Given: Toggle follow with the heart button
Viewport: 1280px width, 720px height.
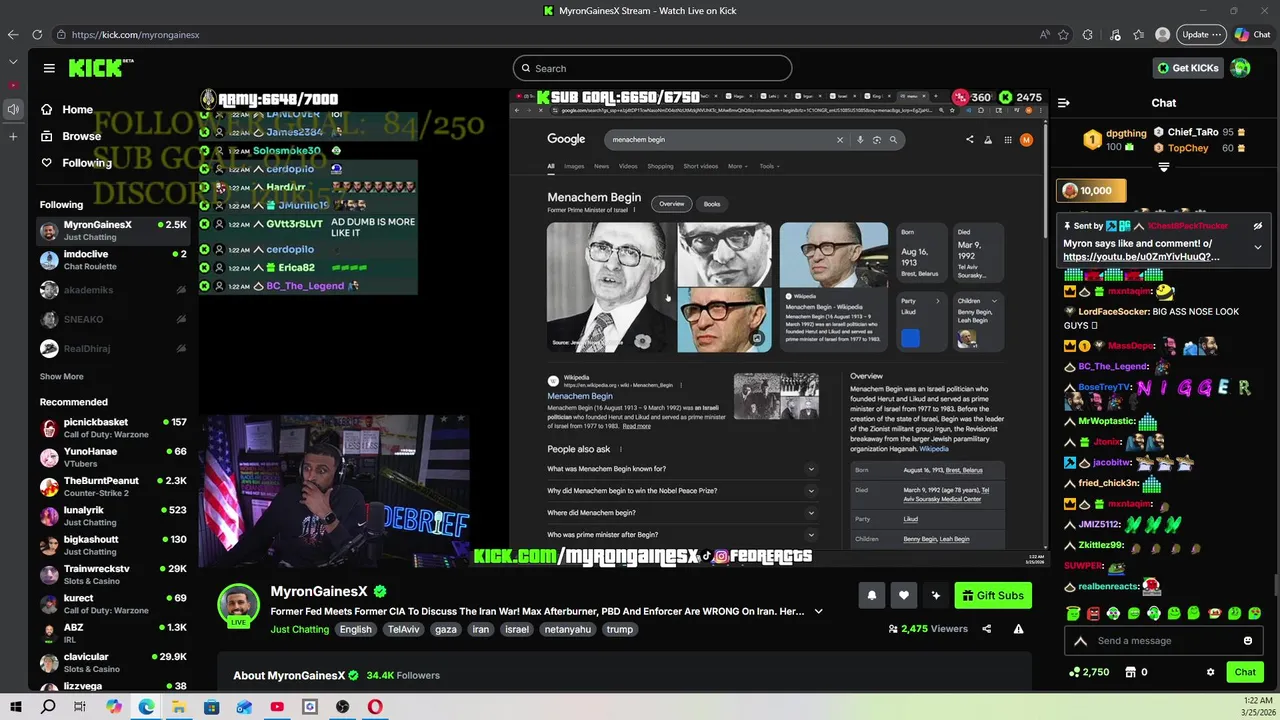Looking at the screenshot, I should click(903, 595).
